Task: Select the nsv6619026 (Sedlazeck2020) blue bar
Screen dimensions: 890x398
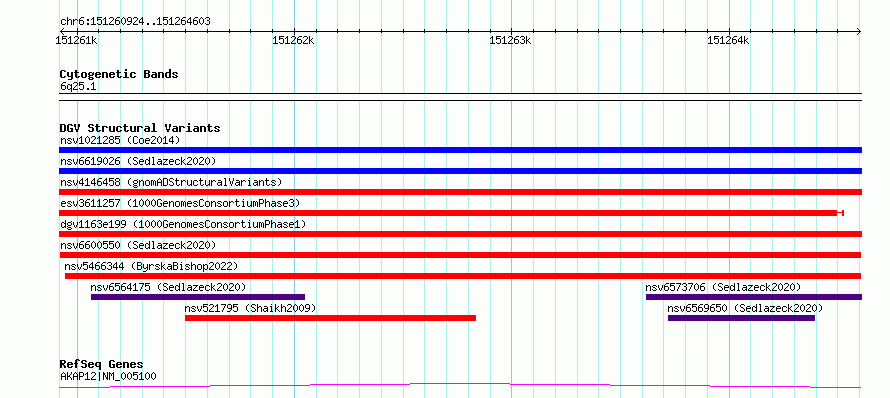Action: click(x=460, y=171)
